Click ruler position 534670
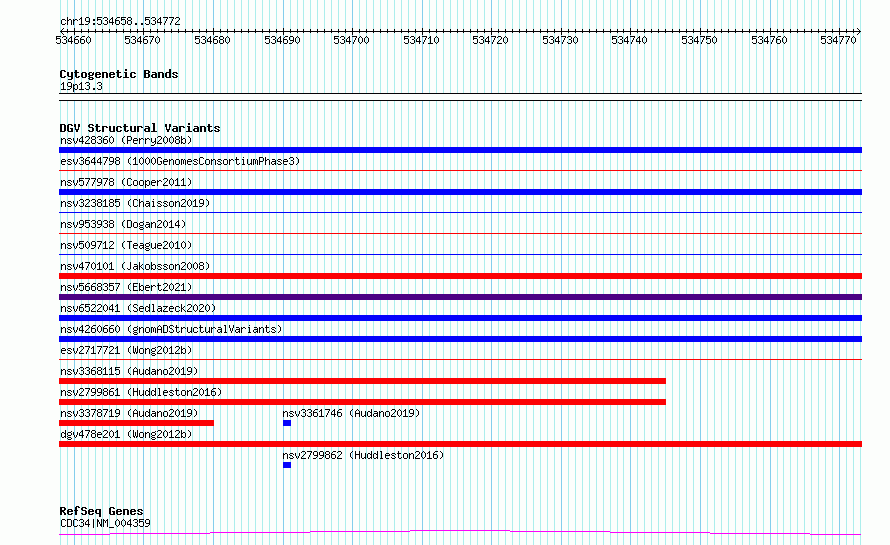This screenshot has height=545, width=890. (x=142, y=40)
